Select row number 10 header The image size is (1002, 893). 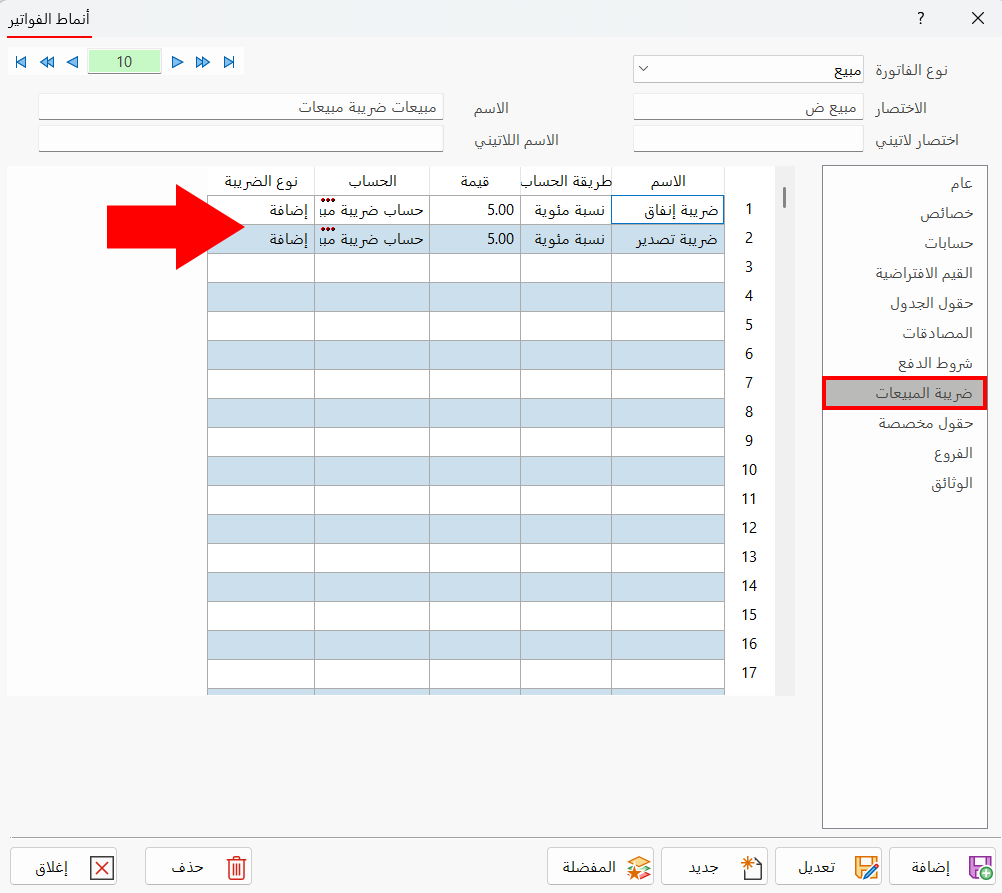coord(749,470)
